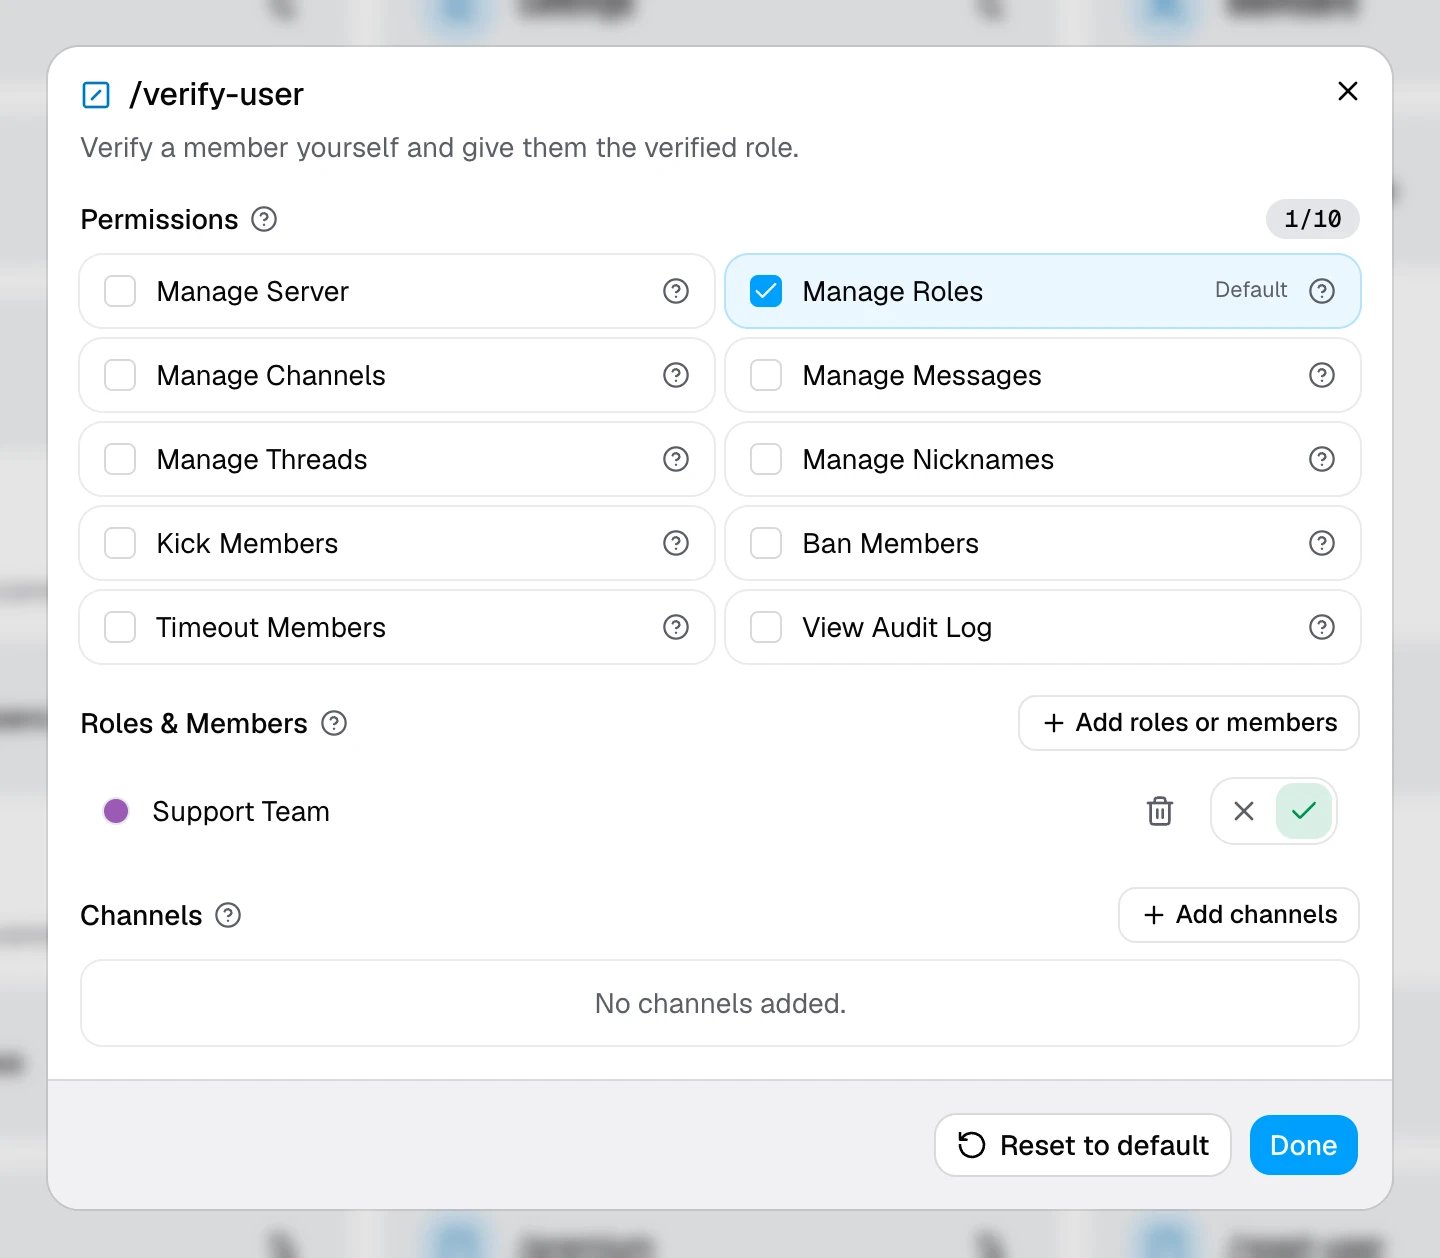Tick the Manage Channels checkbox
Image resolution: width=1440 pixels, height=1258 pixels.
point(120,375)
